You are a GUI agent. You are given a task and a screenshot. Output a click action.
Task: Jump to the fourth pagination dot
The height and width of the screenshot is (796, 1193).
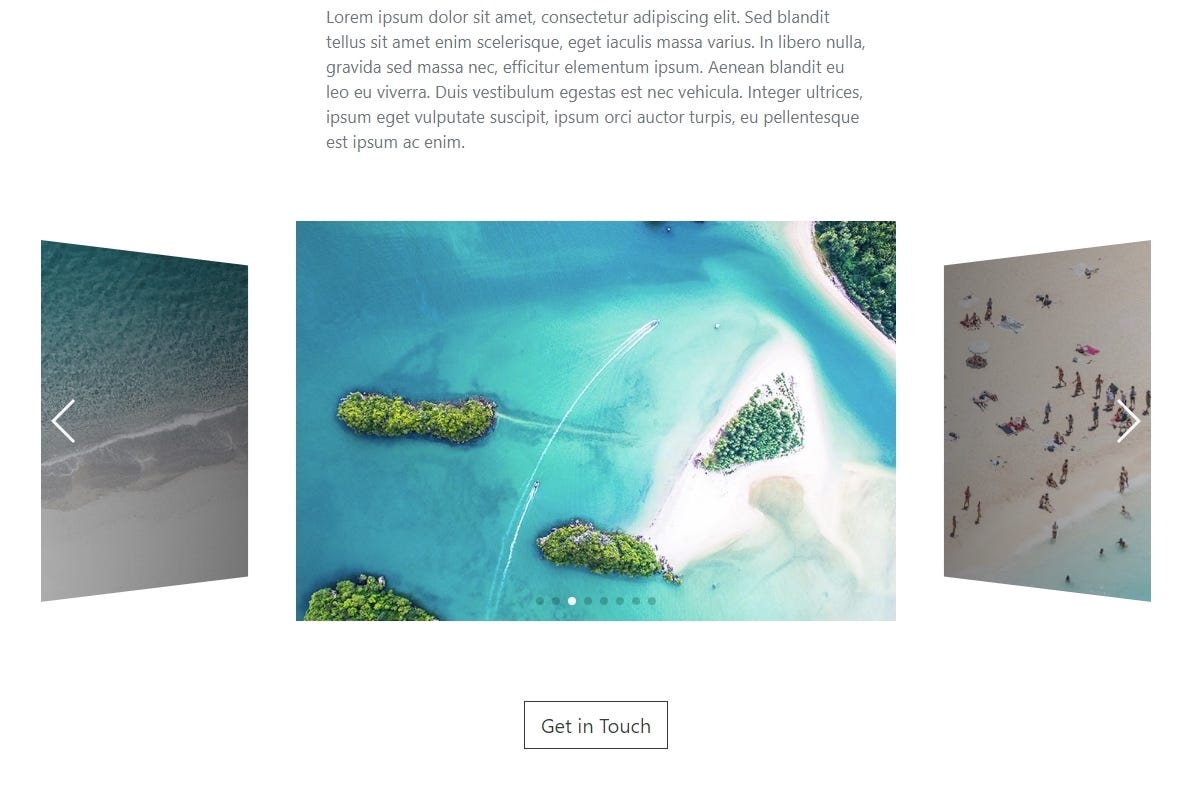click(588, 601)
